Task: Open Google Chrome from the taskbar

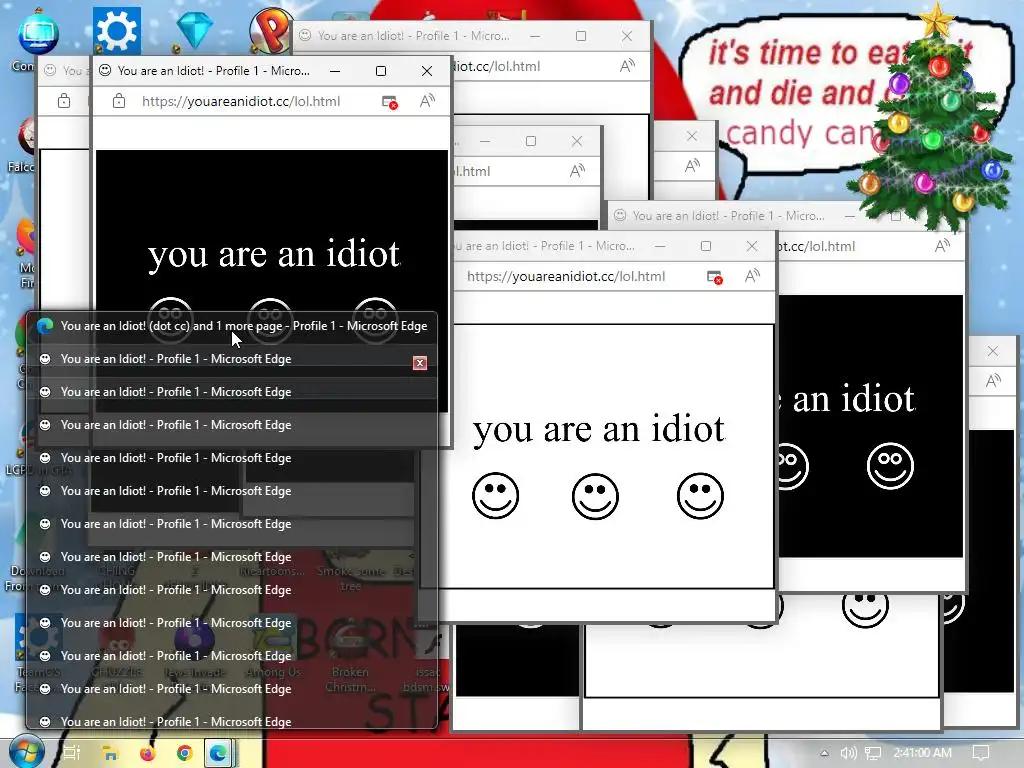Action: point(184,754)
